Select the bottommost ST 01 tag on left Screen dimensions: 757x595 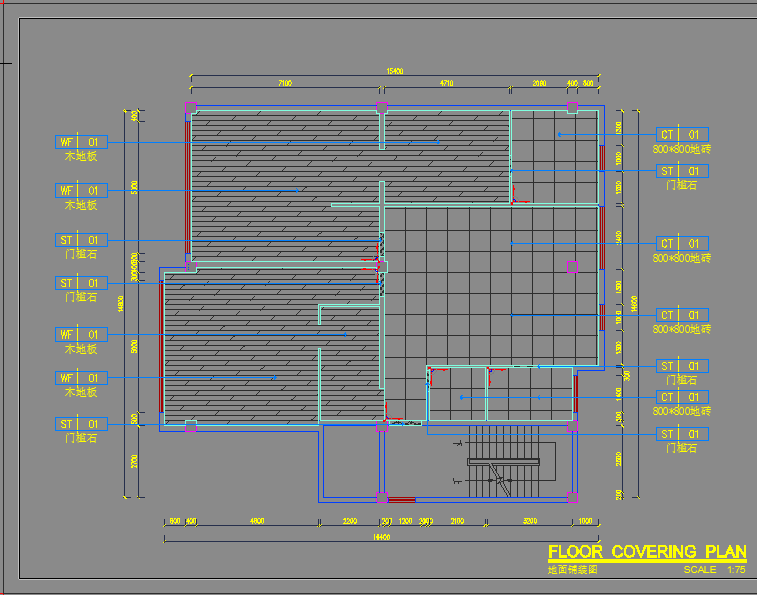[x=81, y=424]
